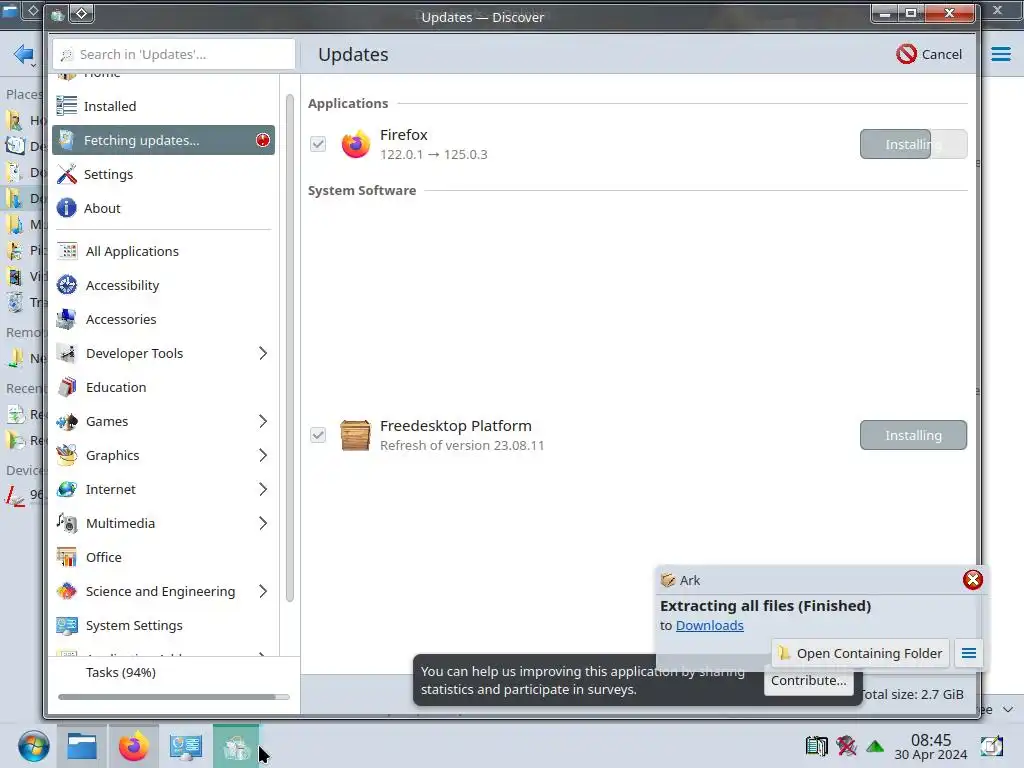Screen dimensions: 1024x768
Task: Open the clipboard tray icon
Action: pos(816,746)
